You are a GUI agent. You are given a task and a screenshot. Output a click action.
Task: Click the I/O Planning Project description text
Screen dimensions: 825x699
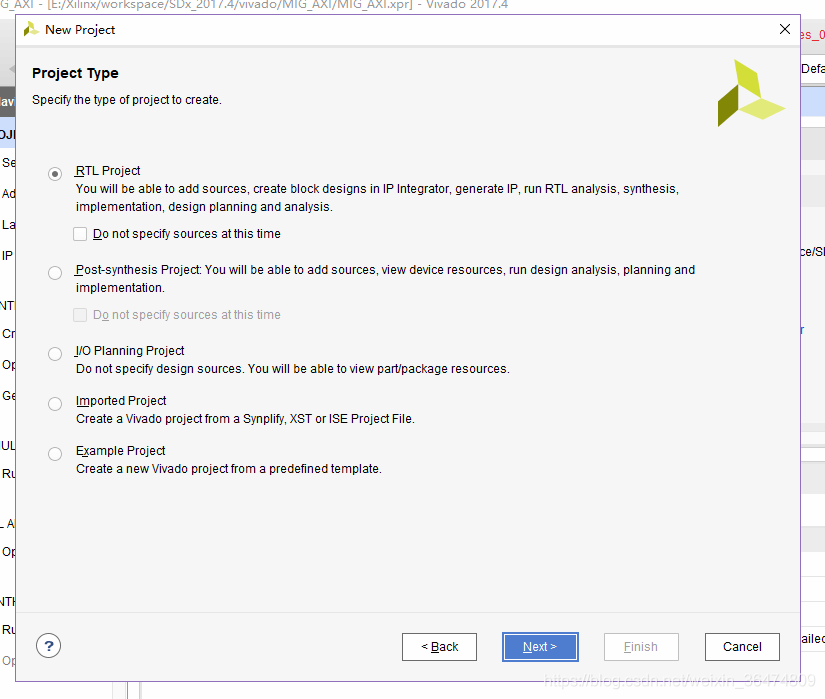[x=293, y=369]
